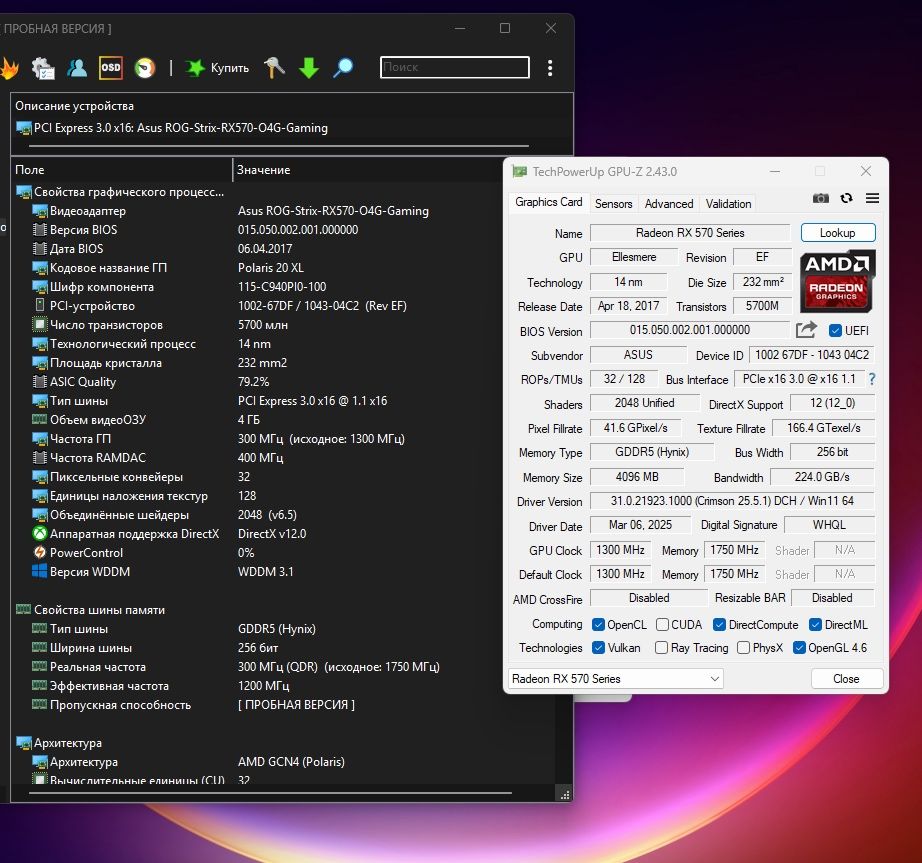
Task: Switch to the Sensors tab
Action: pos(613,203)
